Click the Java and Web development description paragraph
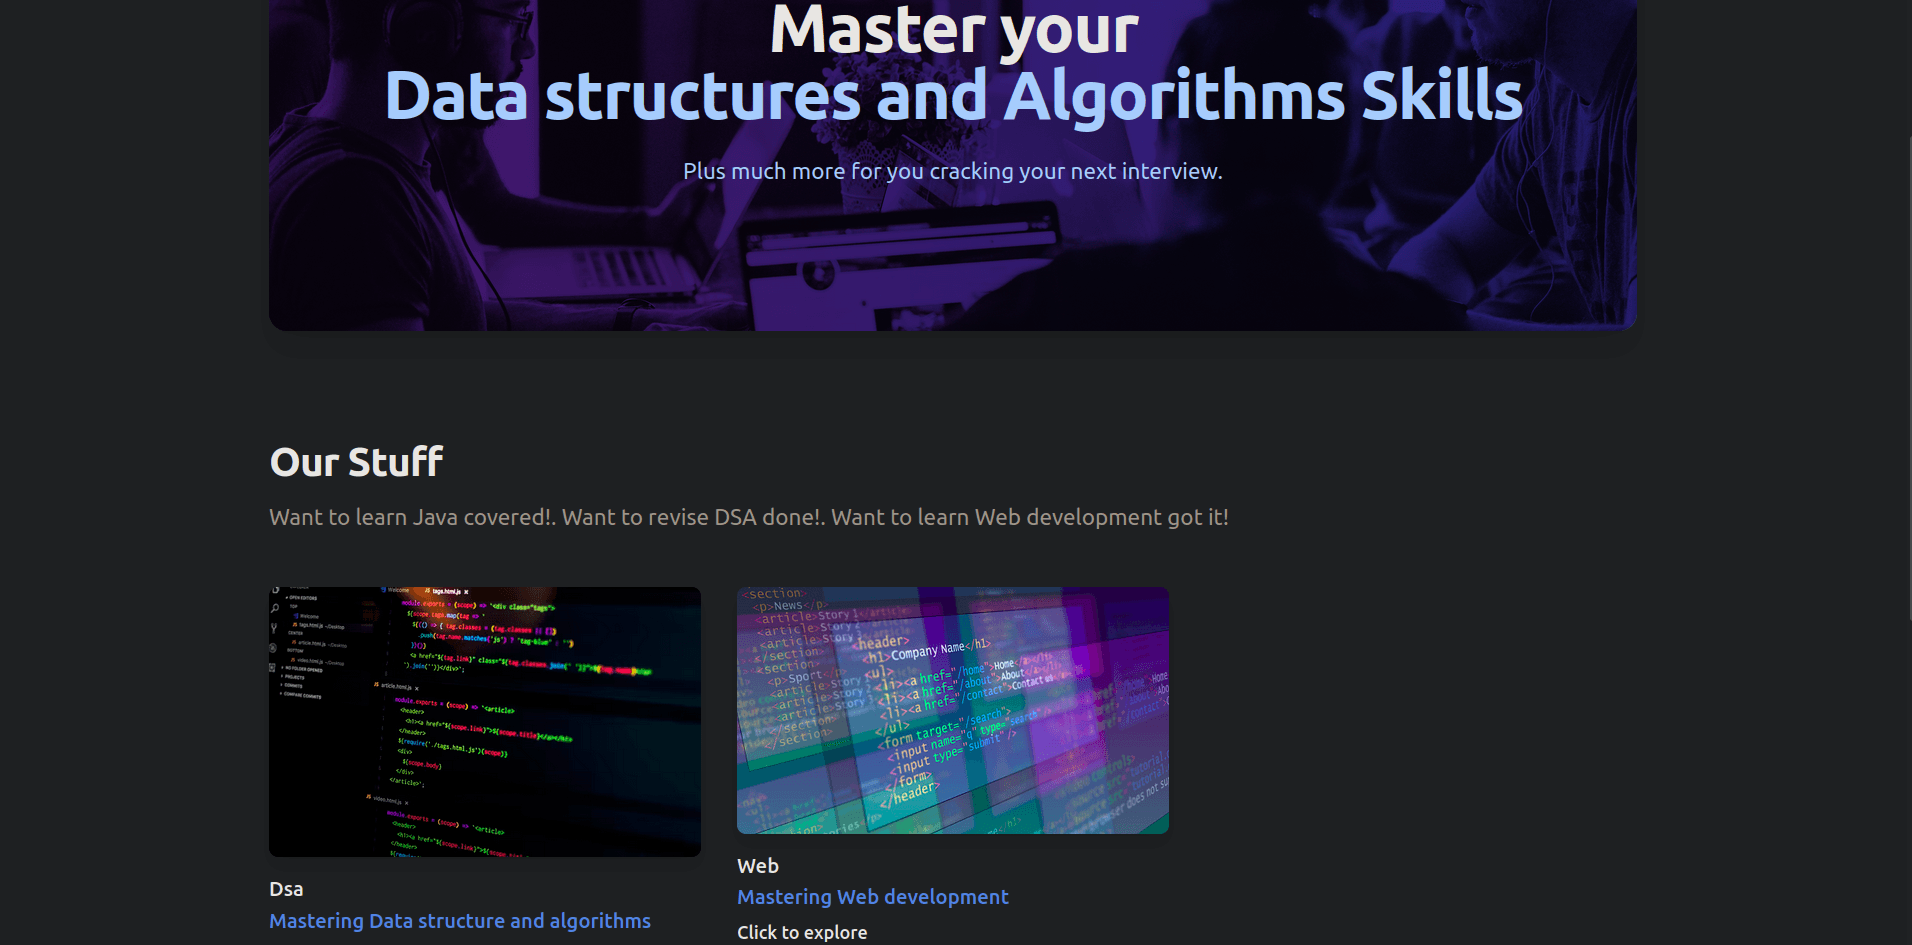 point(748,517)
